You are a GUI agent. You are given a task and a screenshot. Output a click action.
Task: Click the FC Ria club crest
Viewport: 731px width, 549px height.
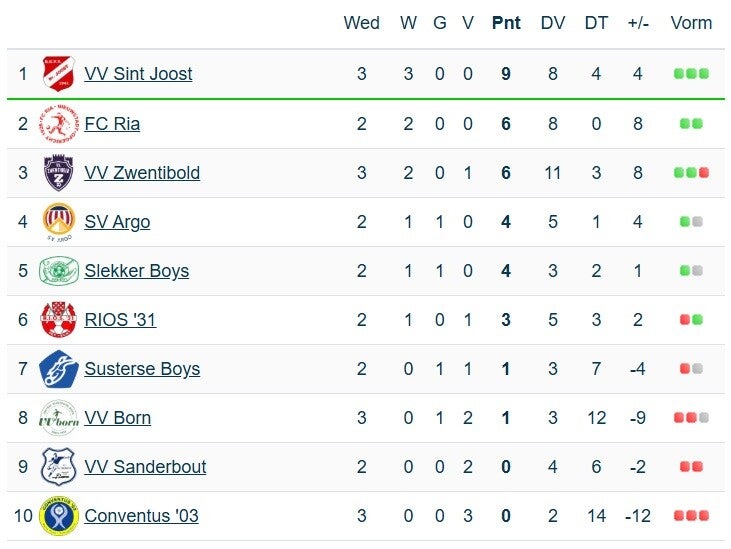pyautogui.click(x=59, y=124)
